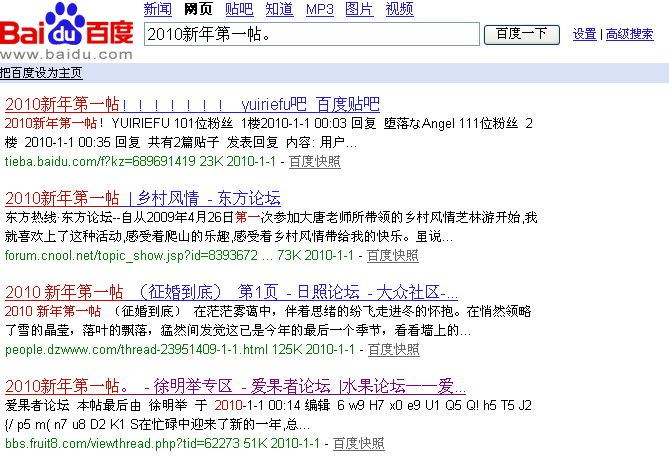Open the 视频 video tab

coord(399,10)
